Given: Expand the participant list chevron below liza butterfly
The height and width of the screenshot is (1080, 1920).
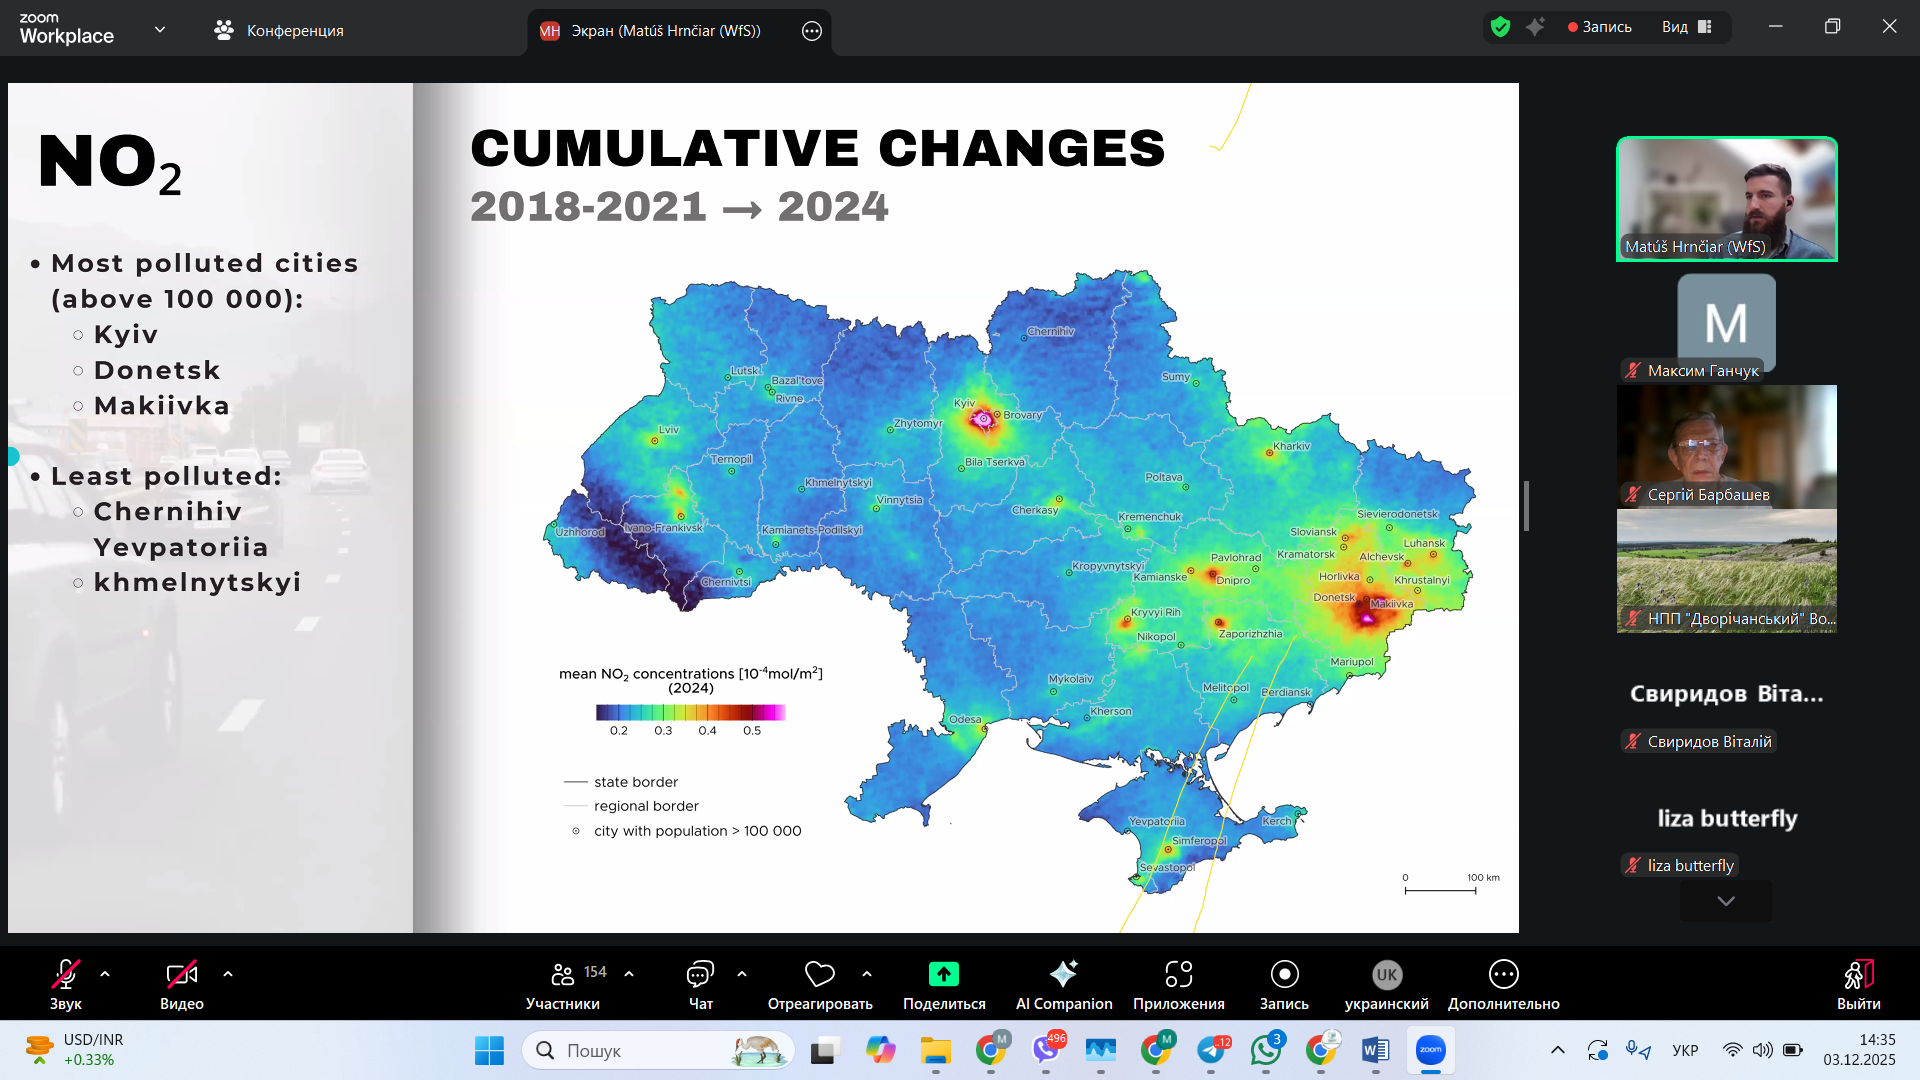Looking at the screenshot, I should [1725, 901].
